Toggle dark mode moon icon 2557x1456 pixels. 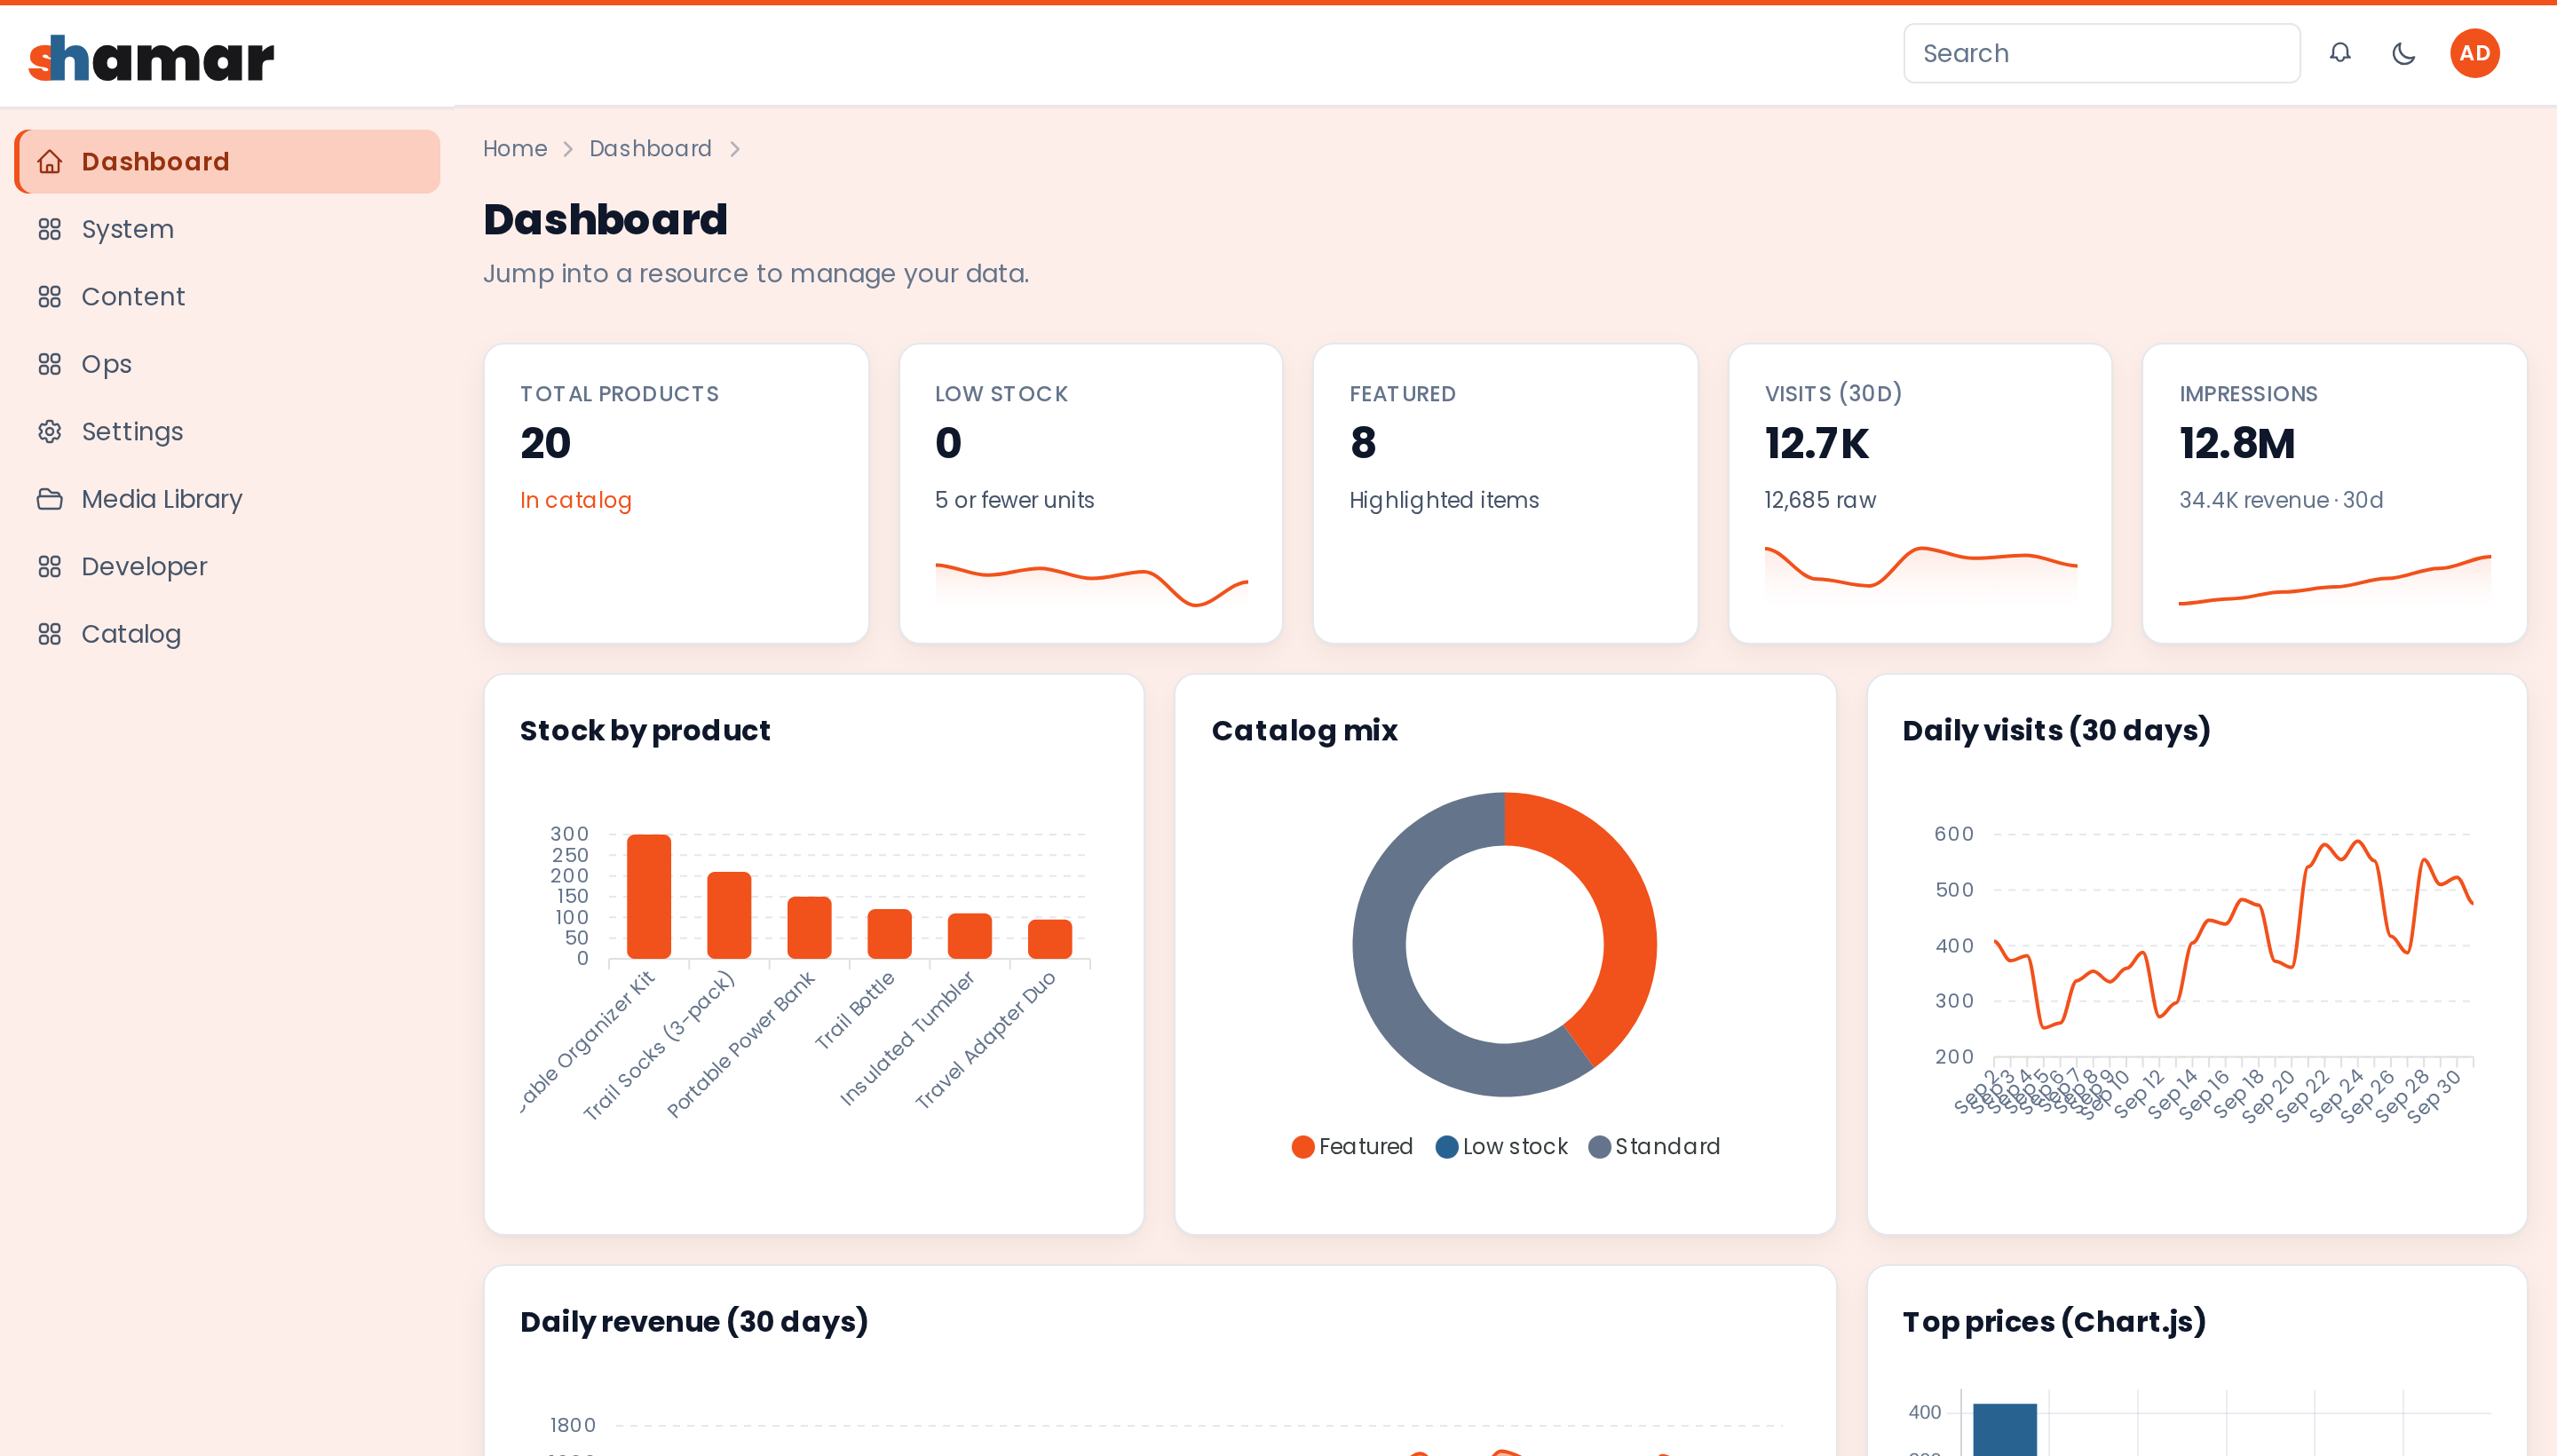(x=2404, y=53)
